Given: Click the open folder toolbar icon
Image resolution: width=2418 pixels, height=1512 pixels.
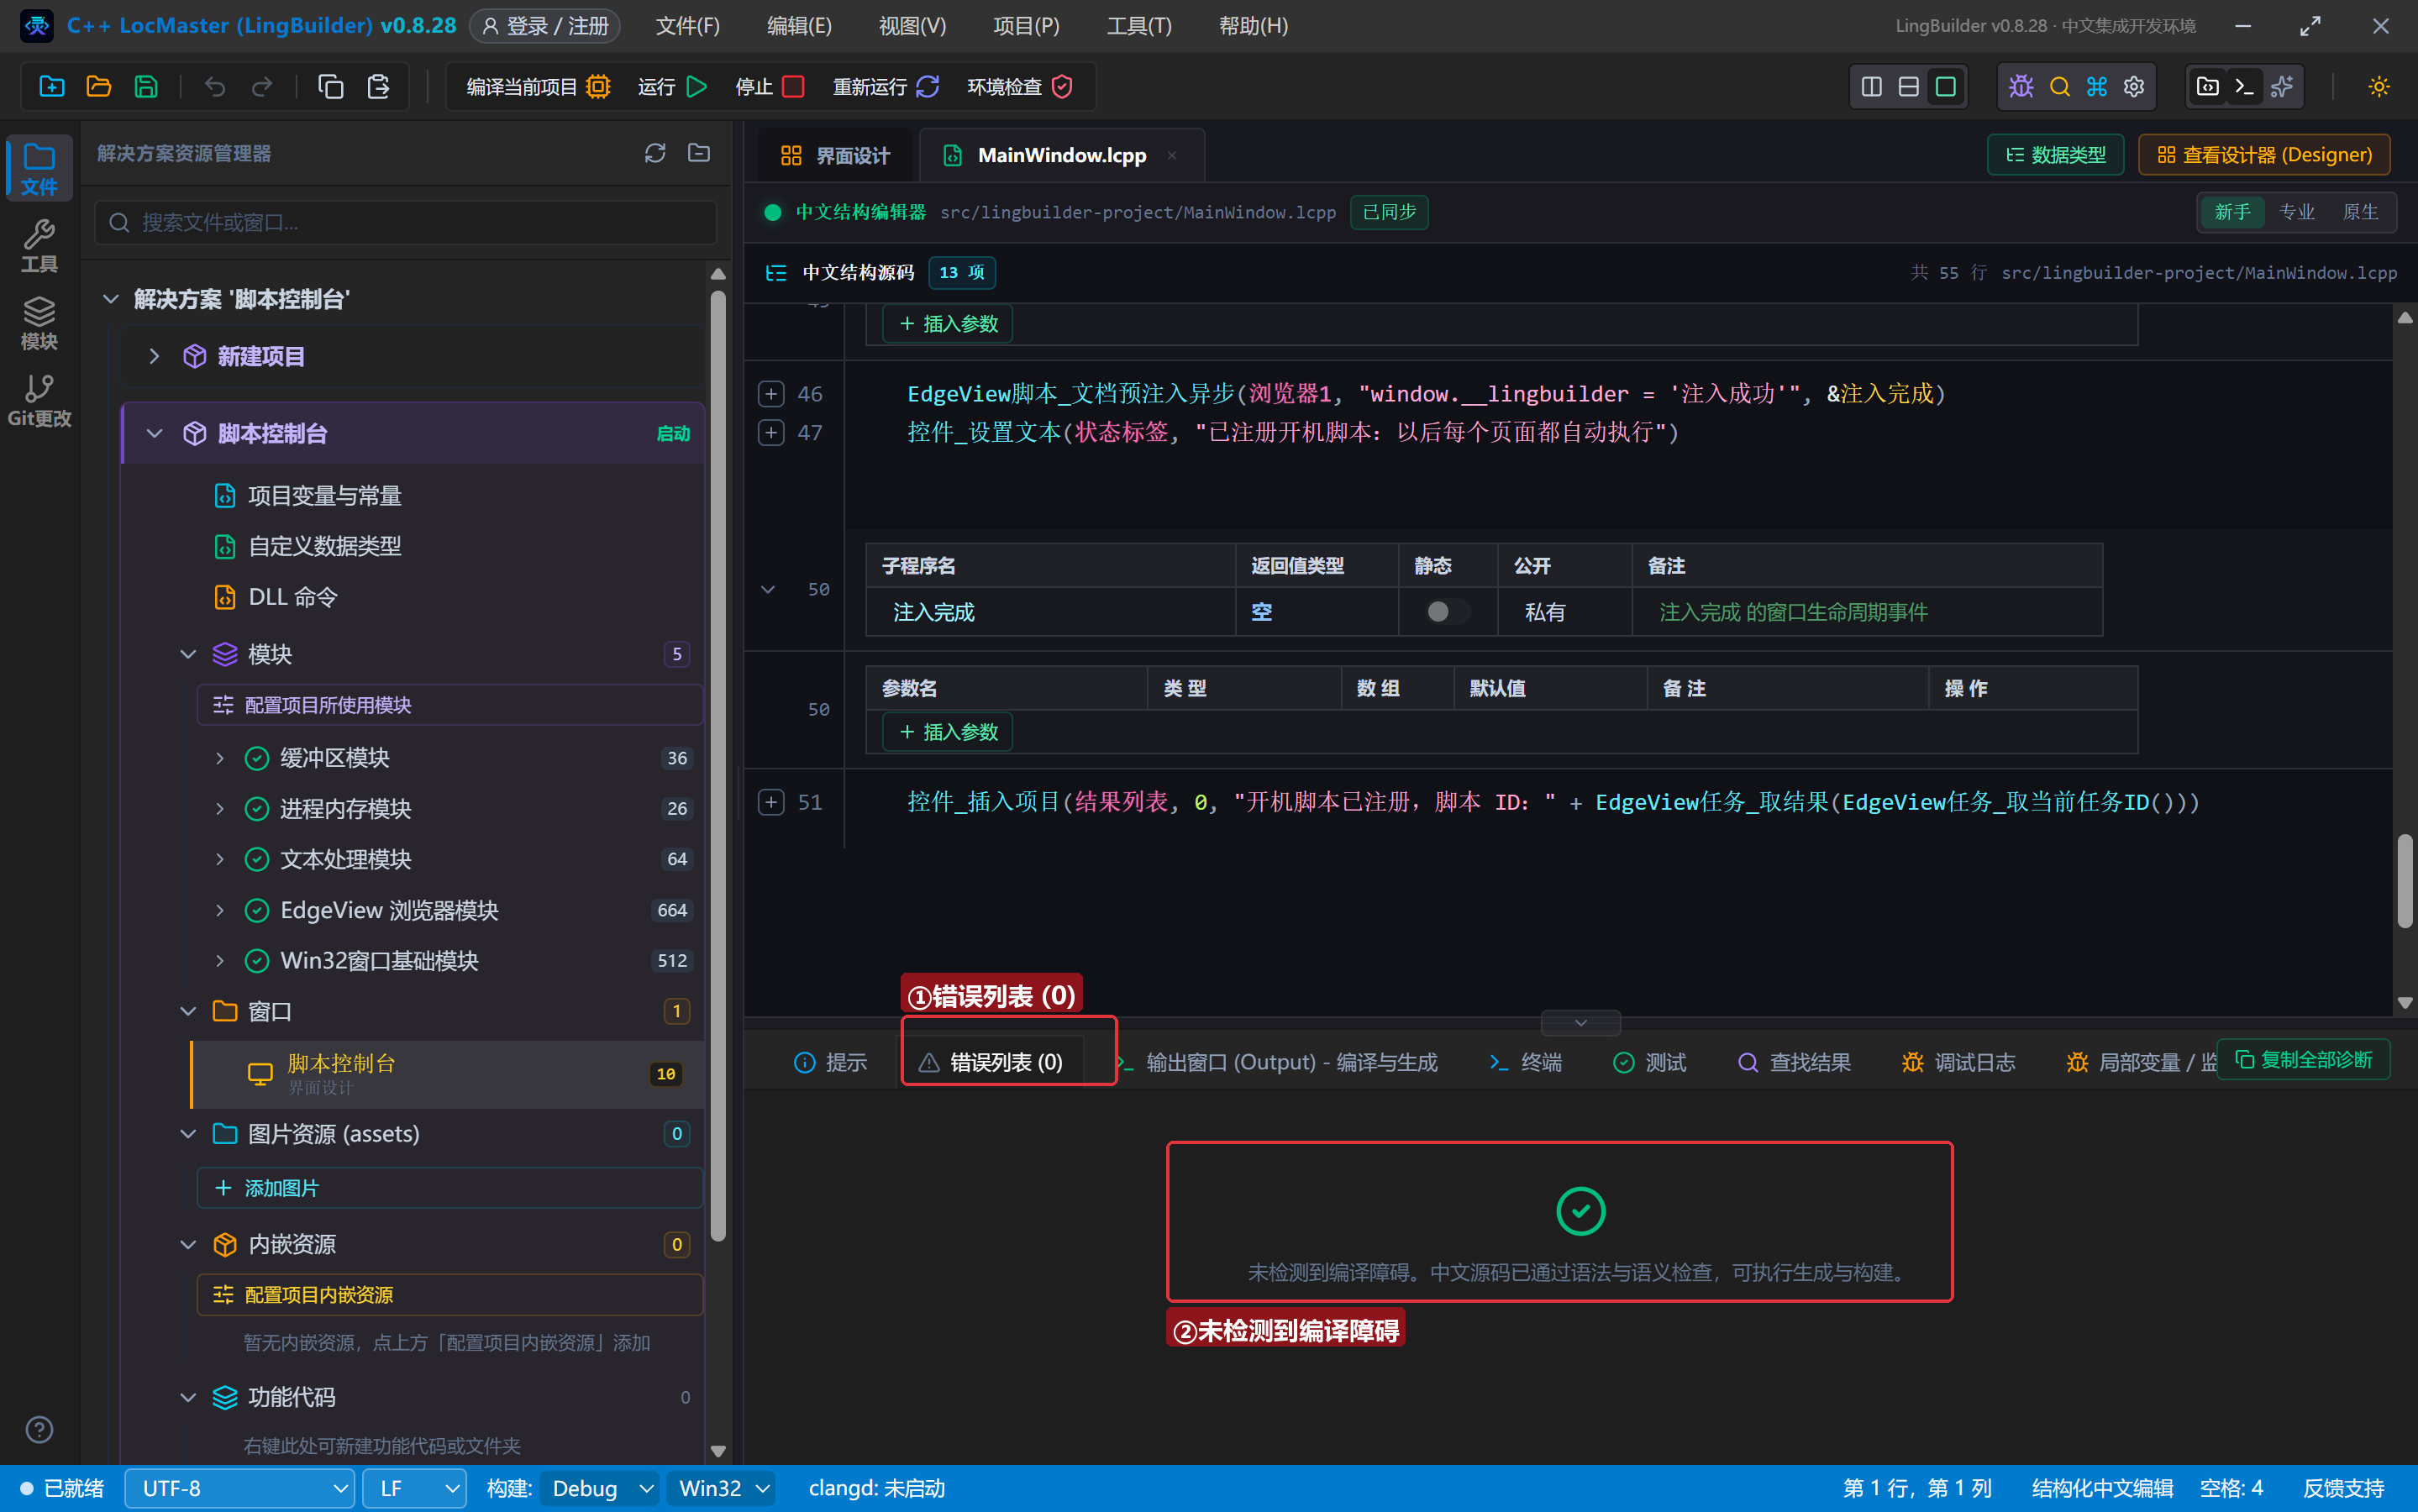Looking at the screenshot, I should click(x=98, y=87).
